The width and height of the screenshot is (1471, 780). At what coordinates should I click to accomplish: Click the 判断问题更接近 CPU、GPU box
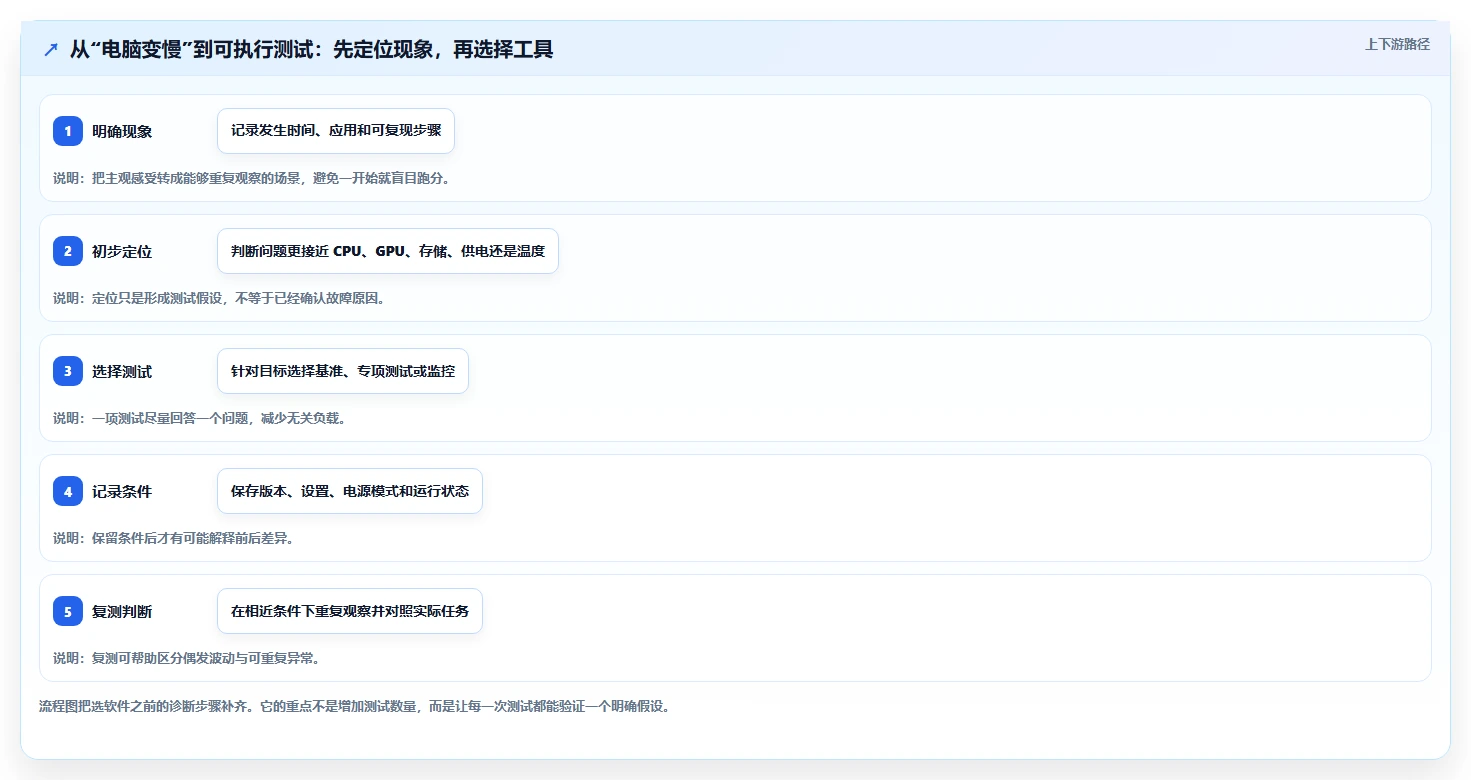pos(388,251)
